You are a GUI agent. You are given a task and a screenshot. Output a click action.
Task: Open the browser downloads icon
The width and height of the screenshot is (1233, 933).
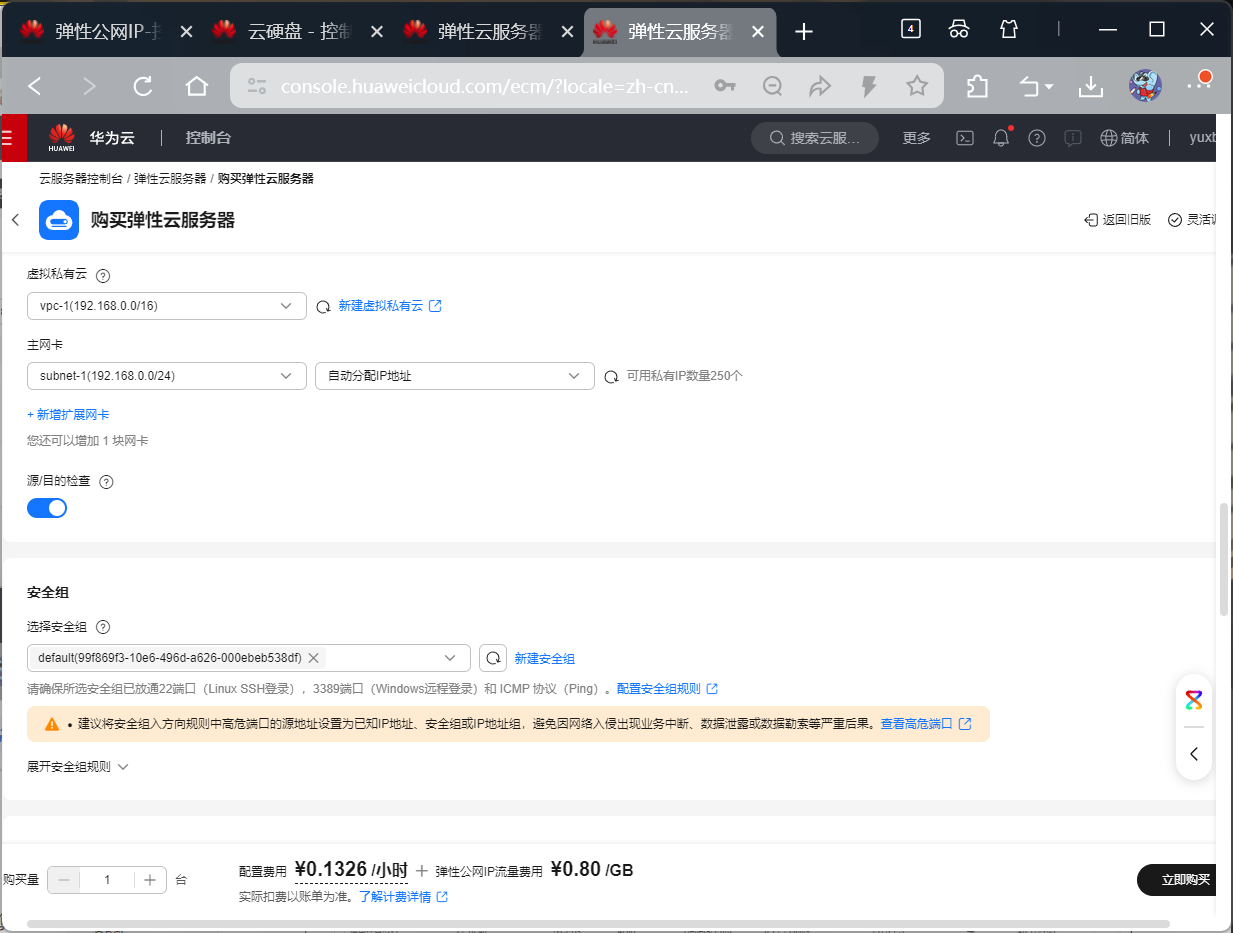(x=1090, y=87)
